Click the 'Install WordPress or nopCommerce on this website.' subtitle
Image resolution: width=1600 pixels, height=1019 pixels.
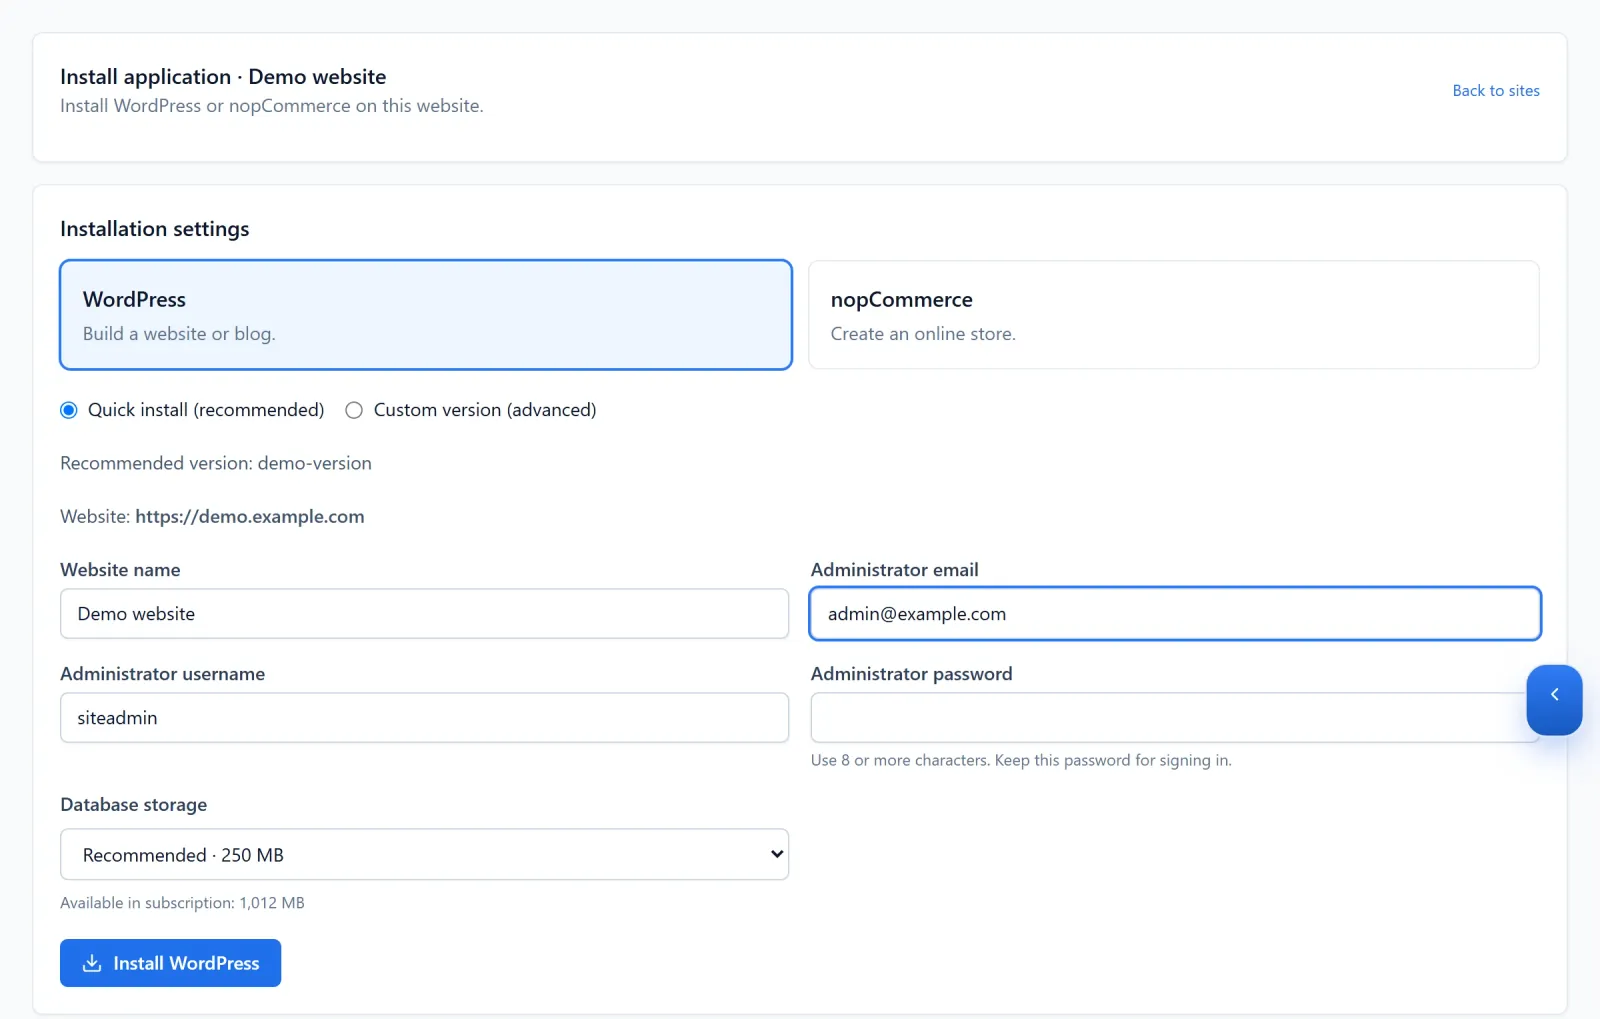coord(272,106)
